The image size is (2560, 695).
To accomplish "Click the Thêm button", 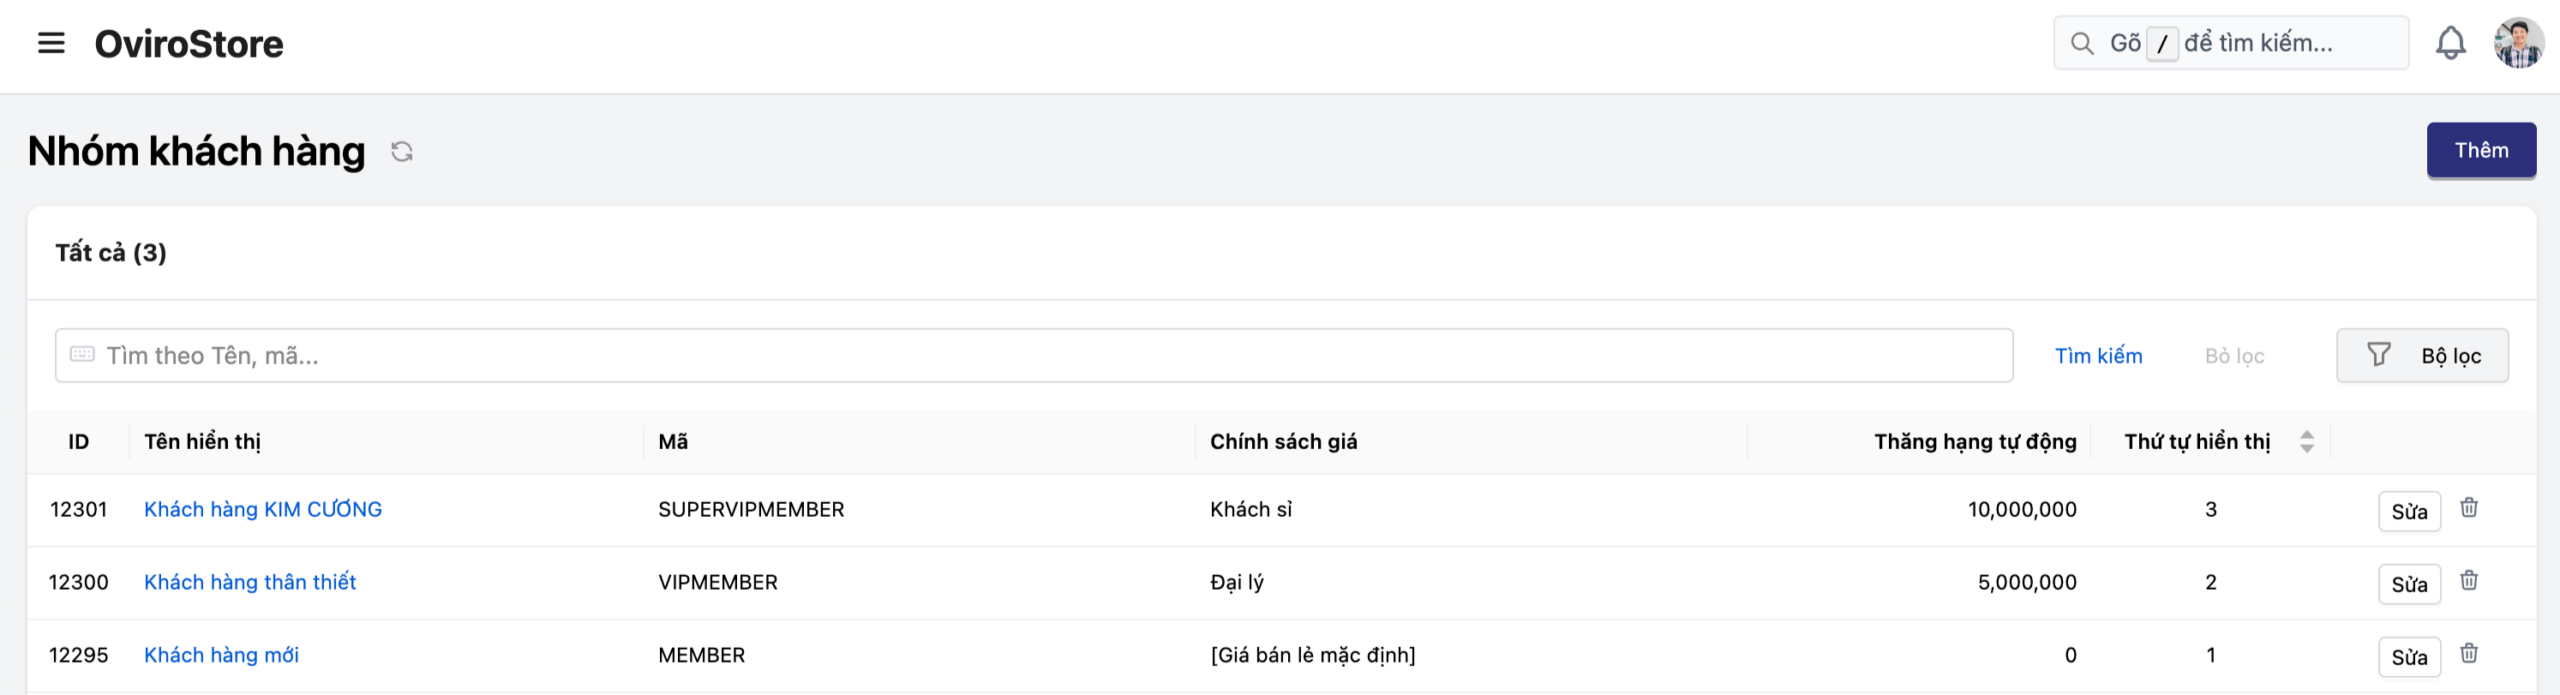I will click(2481, 151).
